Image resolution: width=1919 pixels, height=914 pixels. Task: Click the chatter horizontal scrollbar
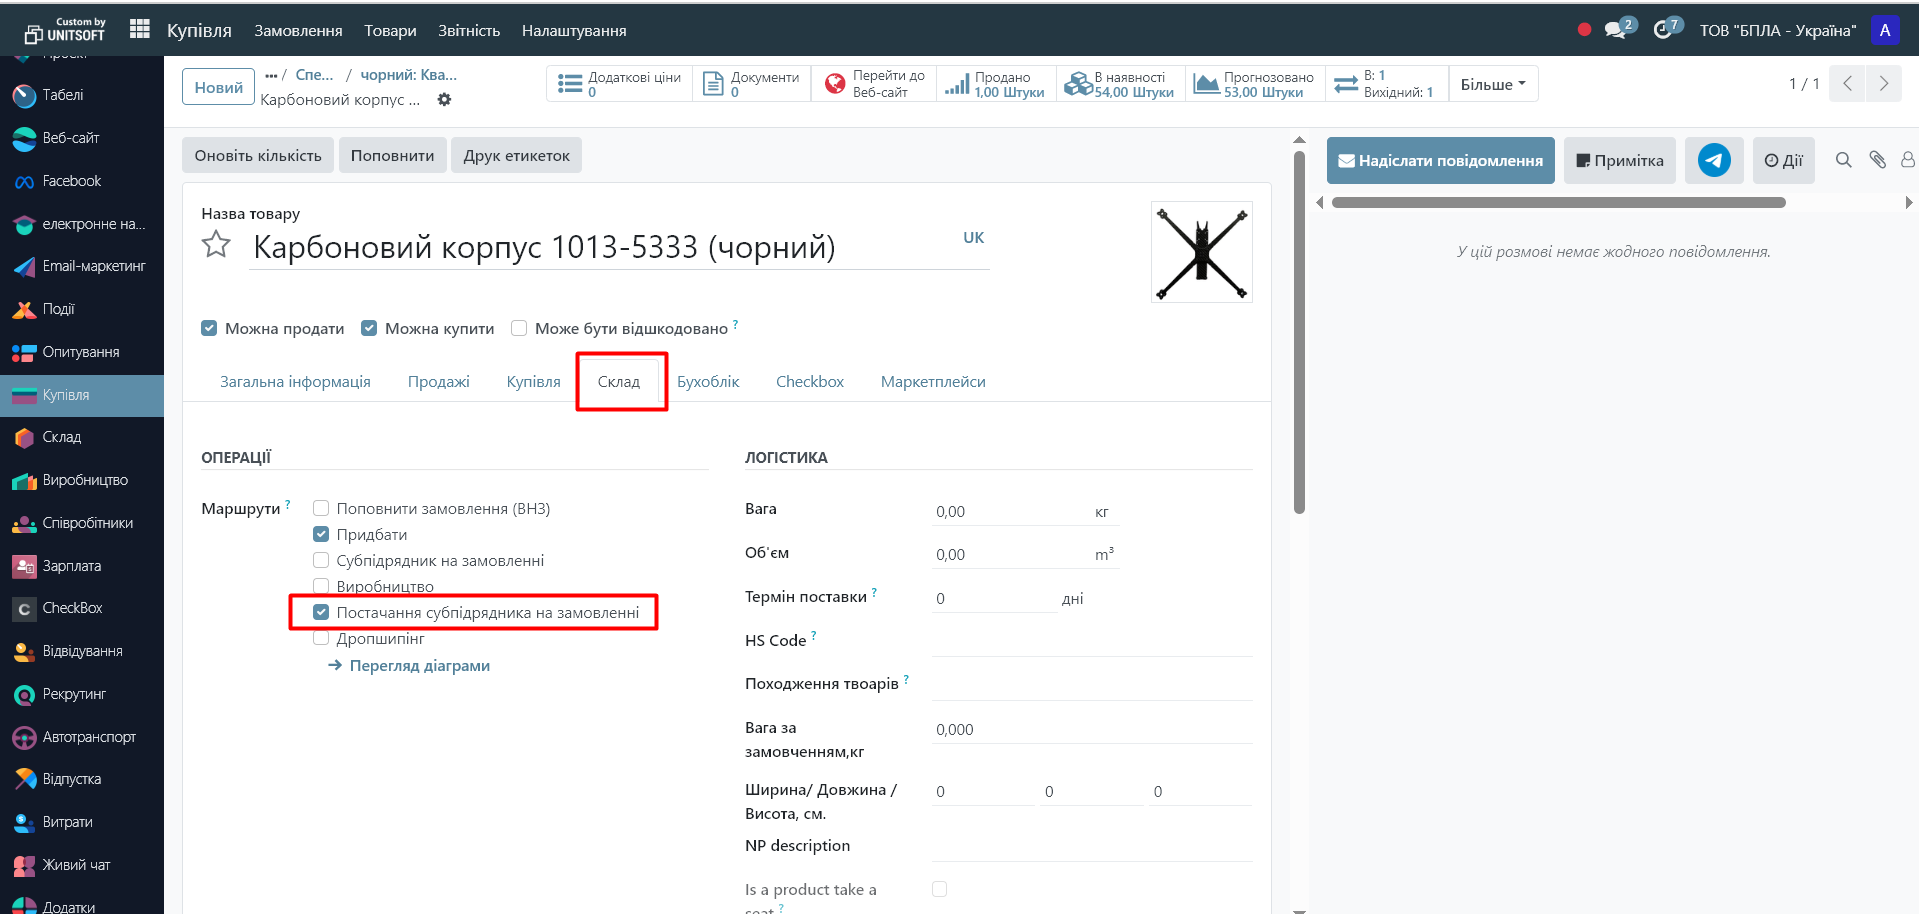coord(1558,203)
